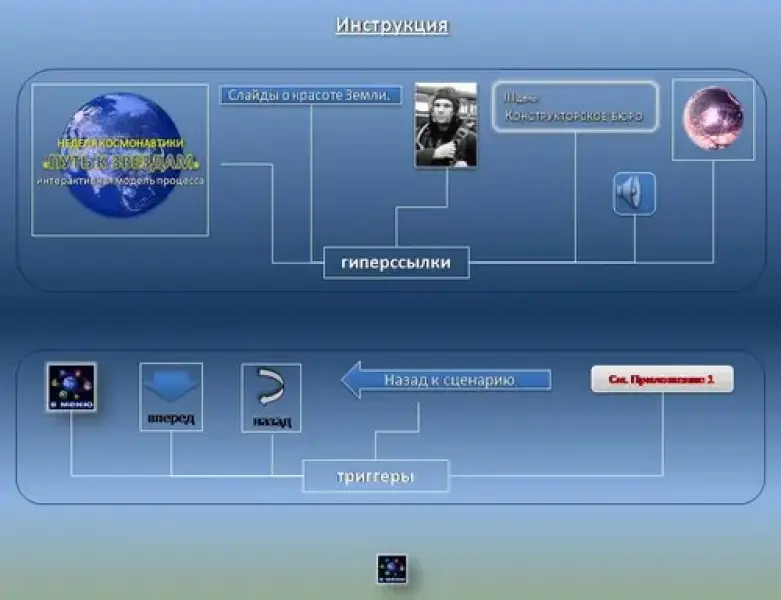Open the black-and-white cosmonaut photo
This screenshot has height=600, width=781.
click(x=445, y=125)
